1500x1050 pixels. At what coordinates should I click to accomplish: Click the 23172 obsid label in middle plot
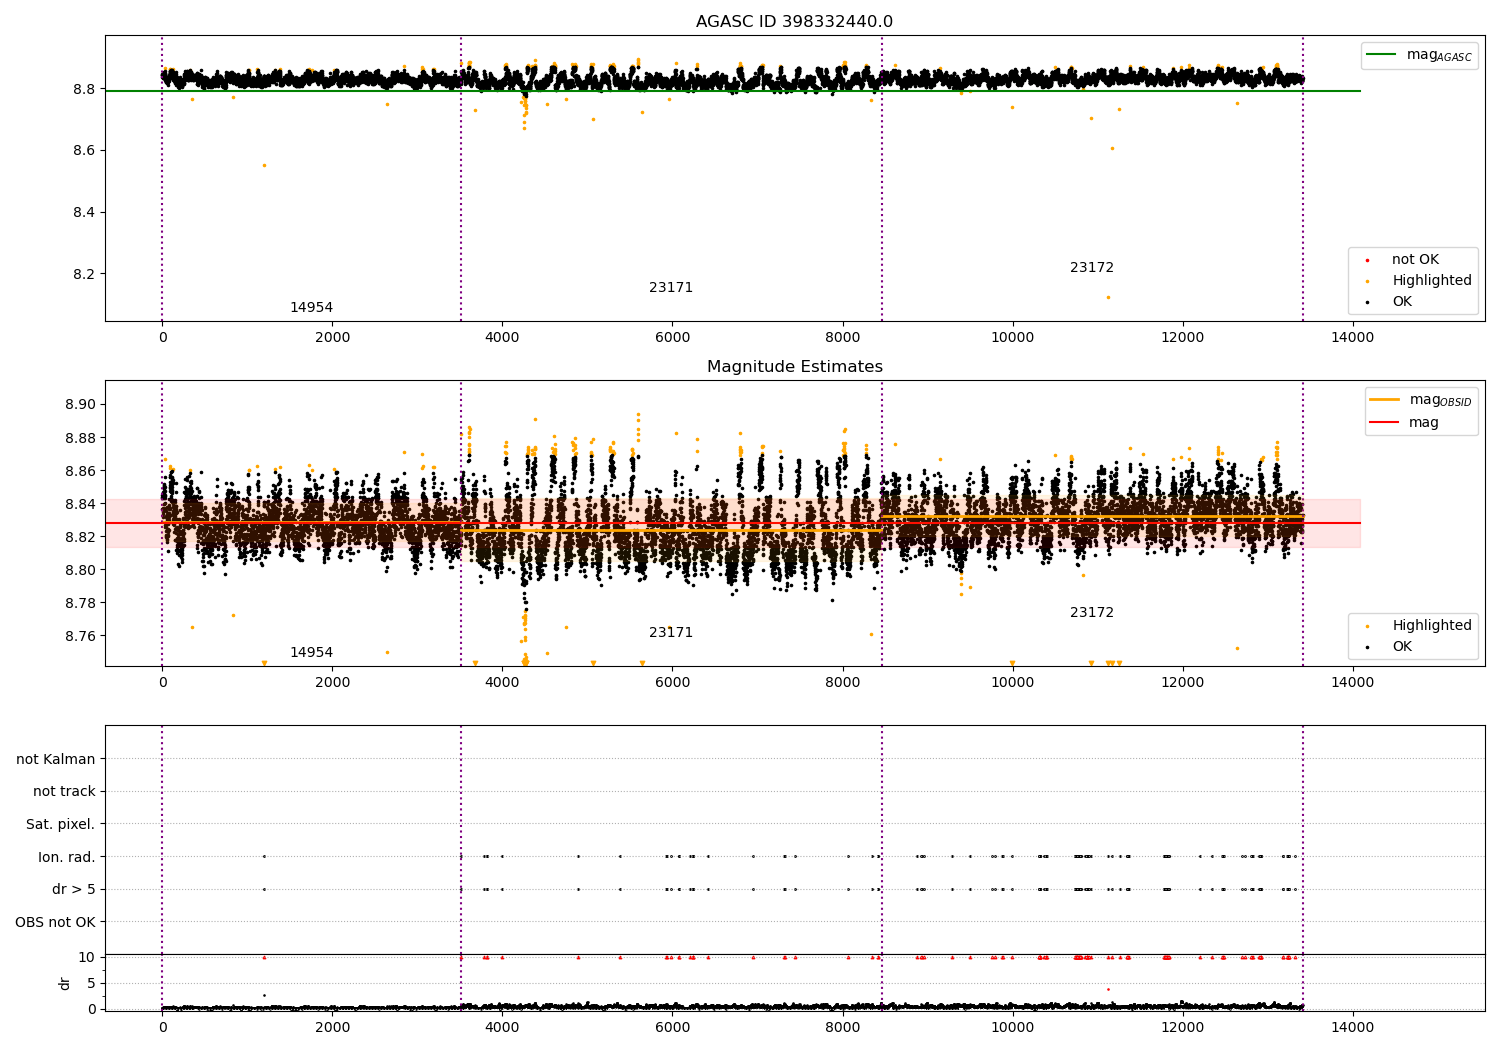(1091, 613)
